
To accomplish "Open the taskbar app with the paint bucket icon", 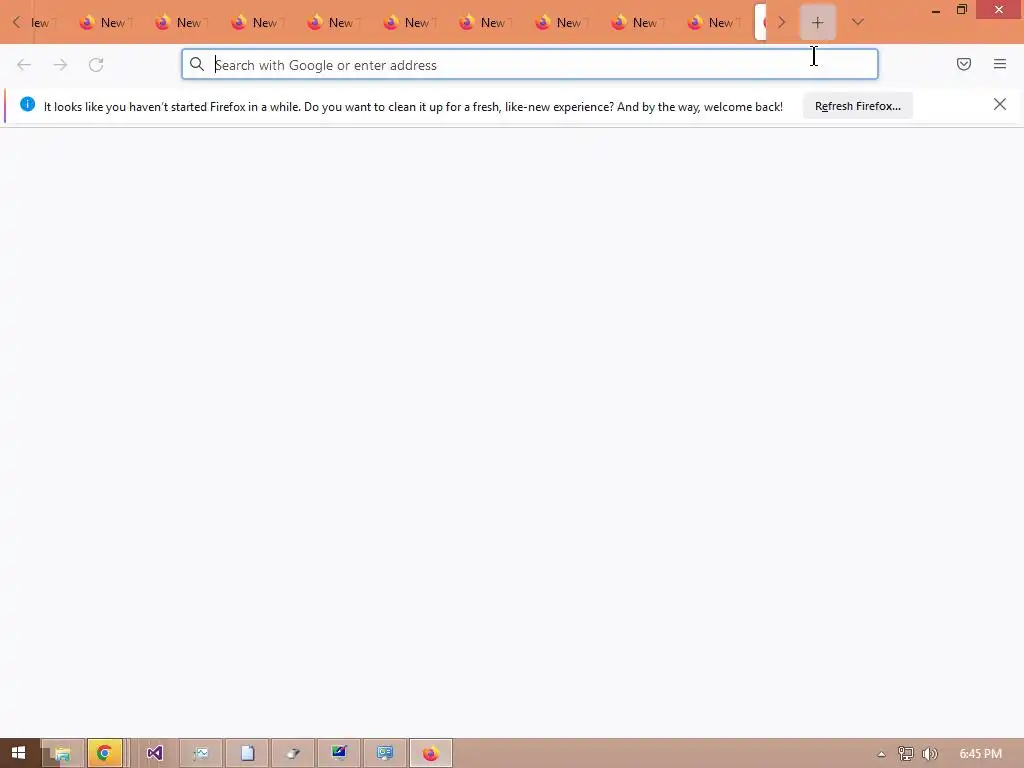I will tap(293, 754).
